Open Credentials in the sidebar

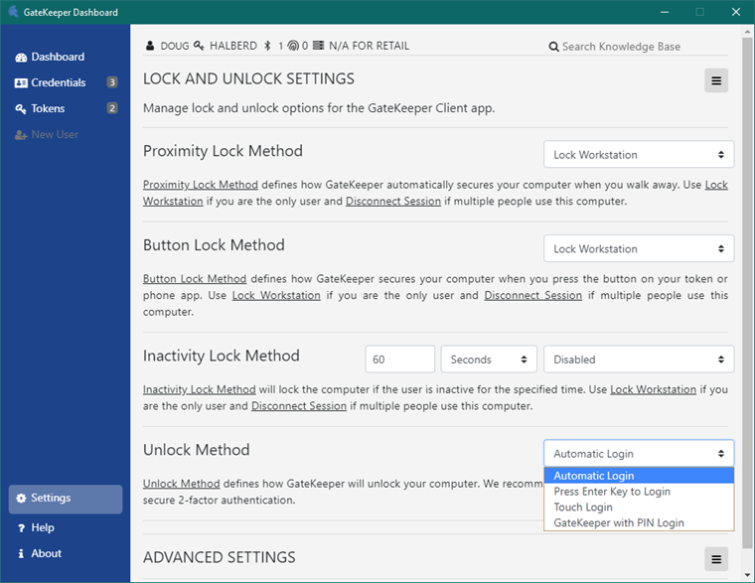coord(65,83)
